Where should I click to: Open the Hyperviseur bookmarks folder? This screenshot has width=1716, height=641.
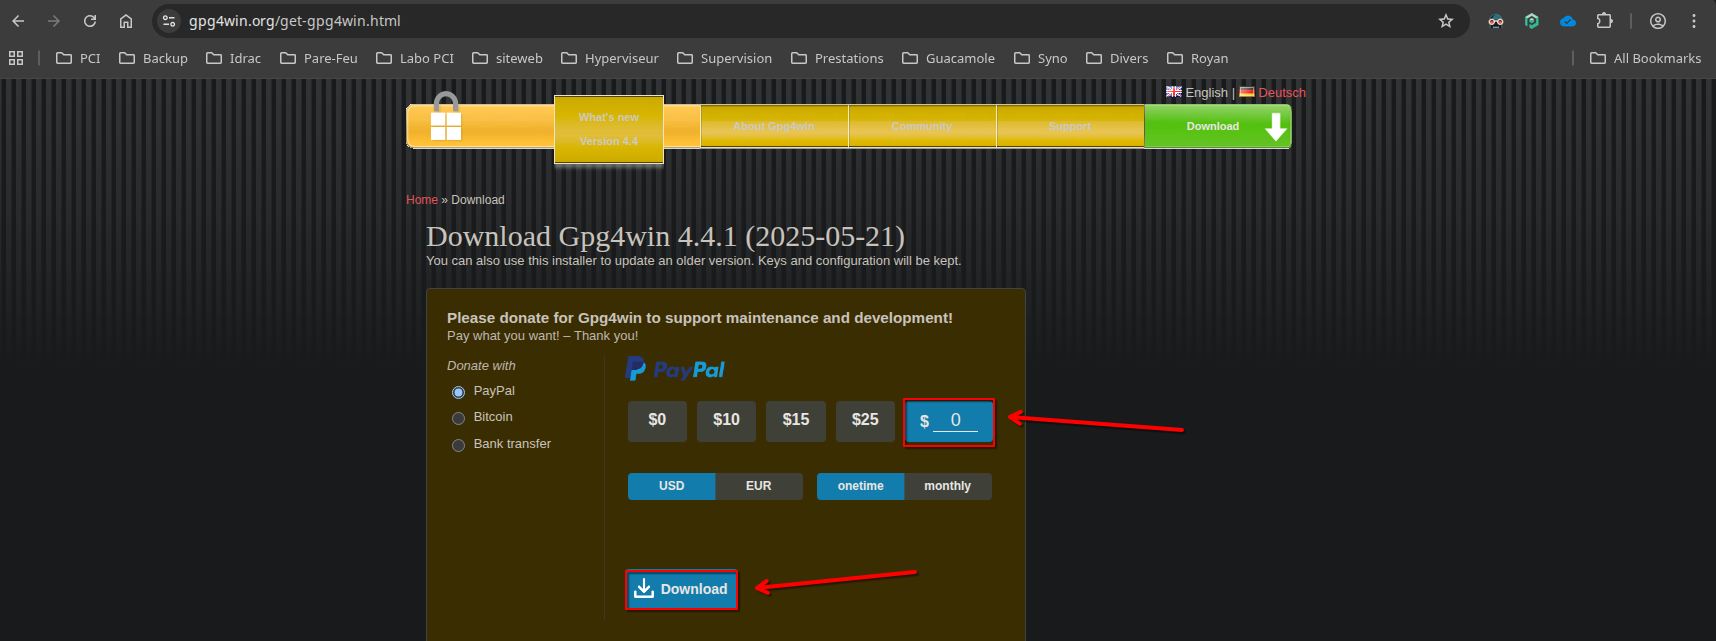[609, 58]
